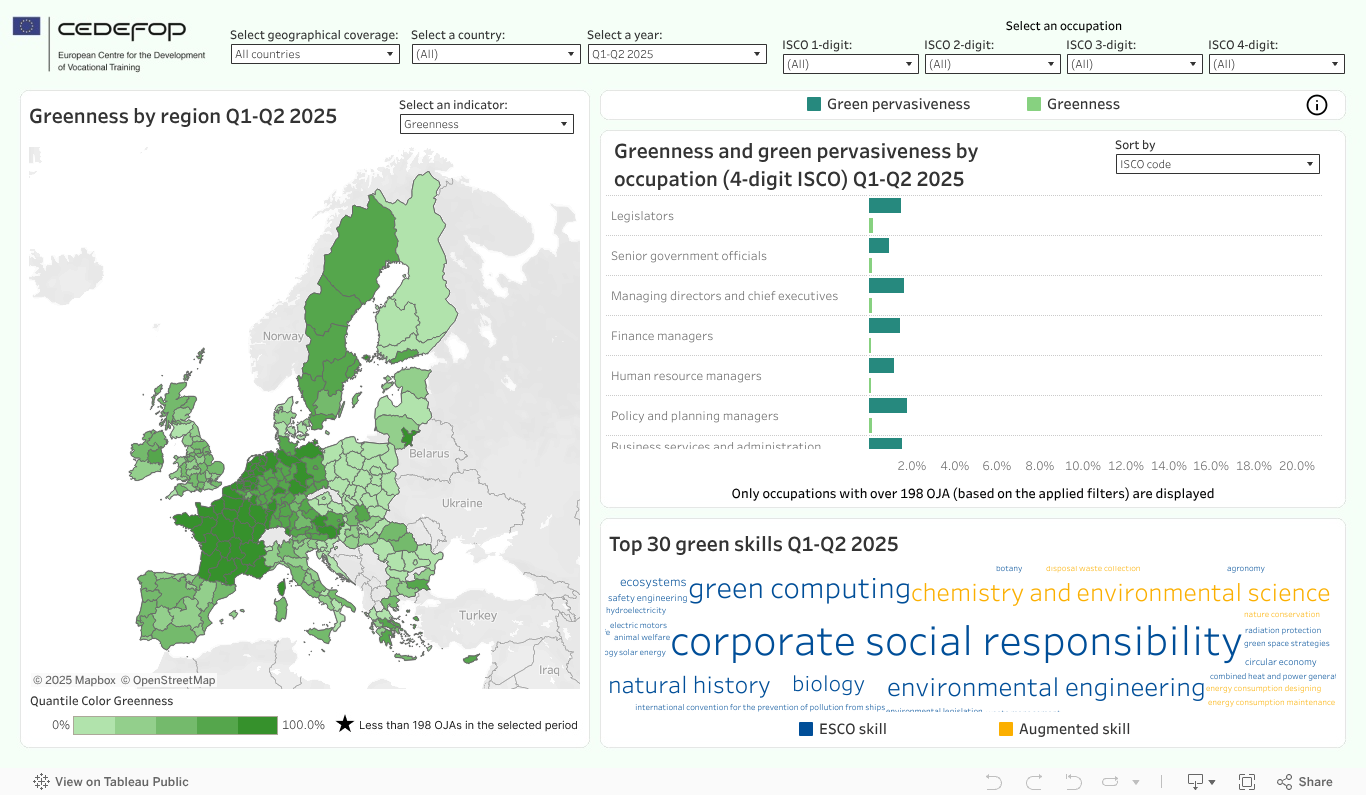Click "corporate social responsibility" in the word cloud

coord(955,642)
